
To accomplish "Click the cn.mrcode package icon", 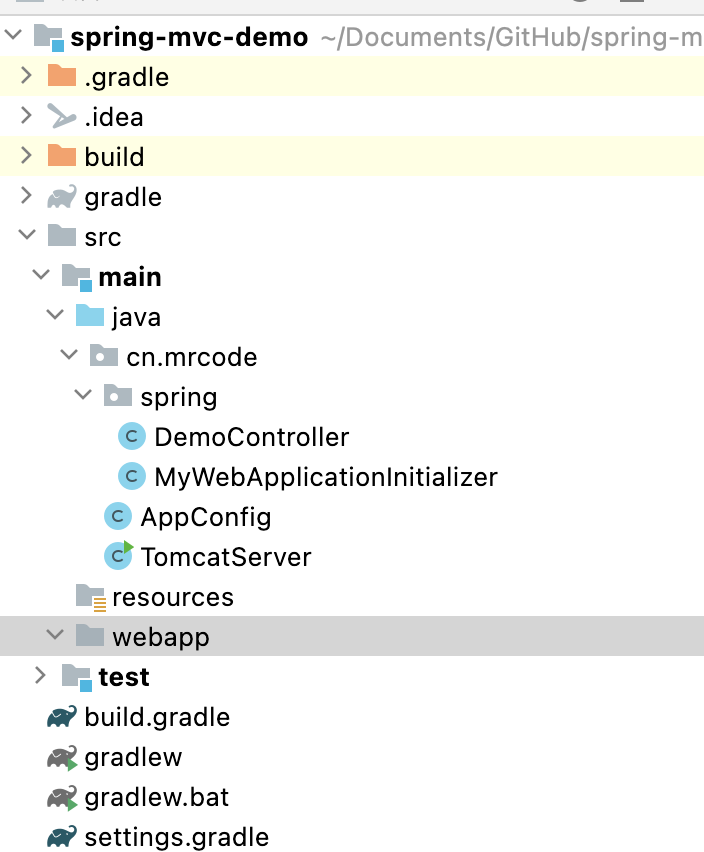I will pos(104,357).
